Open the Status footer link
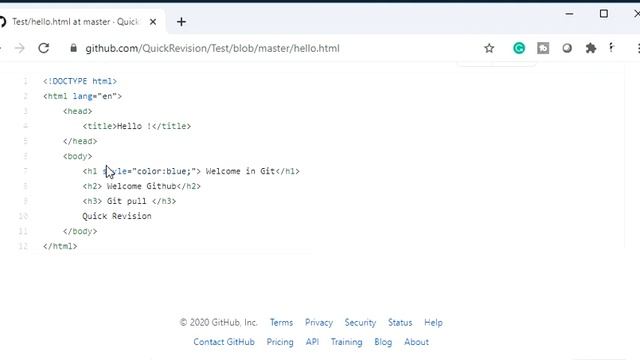Screen dimensions: 640x360 pyautogui.click(x=400, y=322)
